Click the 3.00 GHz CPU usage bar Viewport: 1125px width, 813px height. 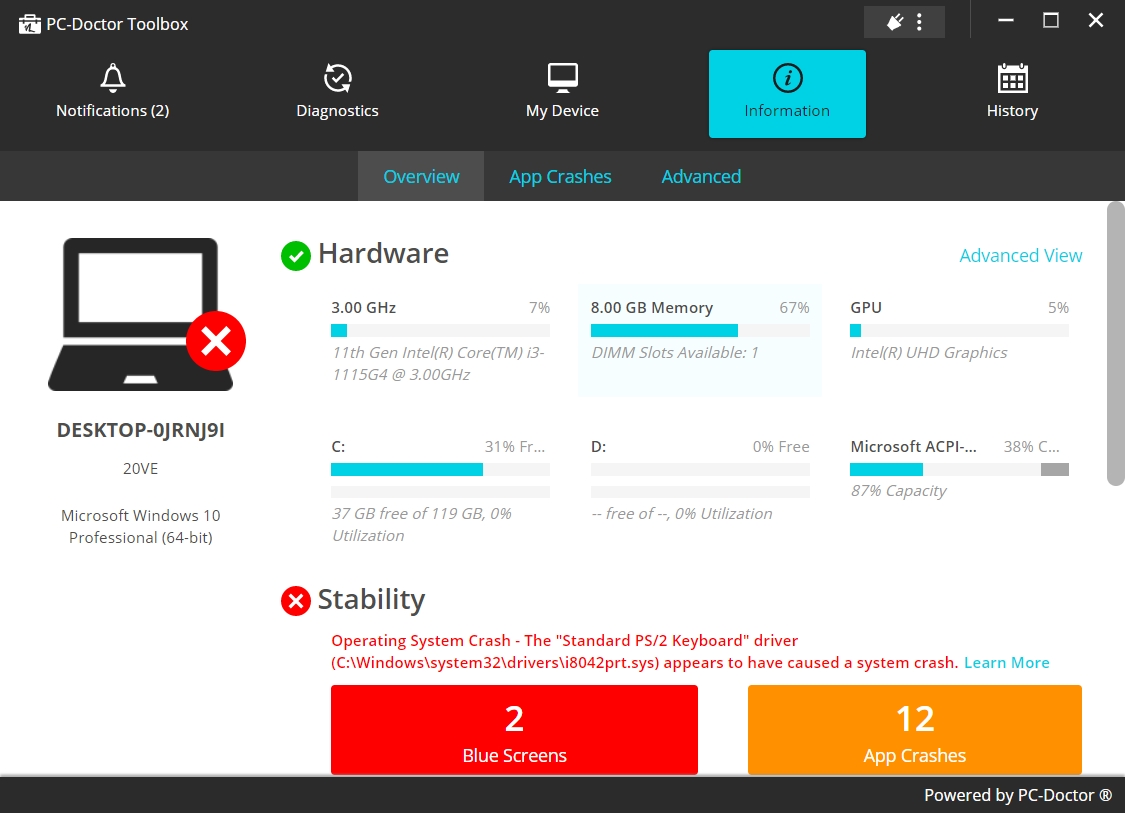pyautogui.click(x=441, y=331)
